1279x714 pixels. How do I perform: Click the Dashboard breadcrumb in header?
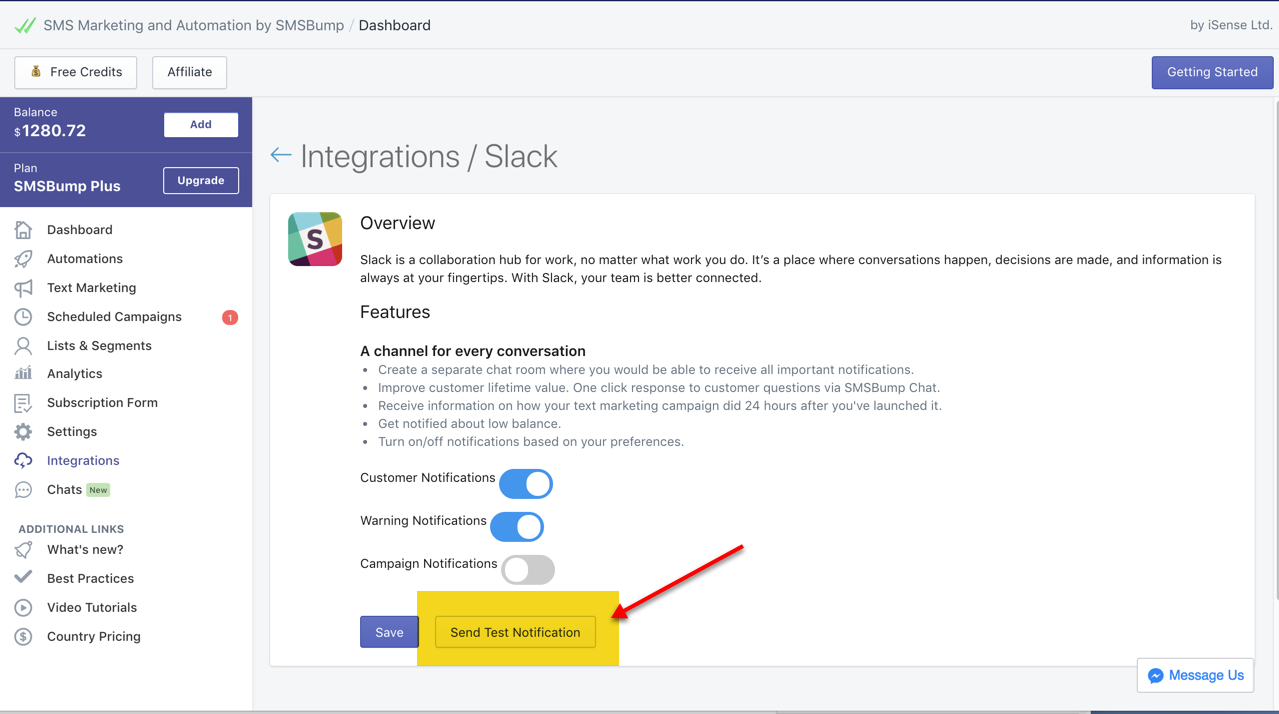click(x=395, y=25)
